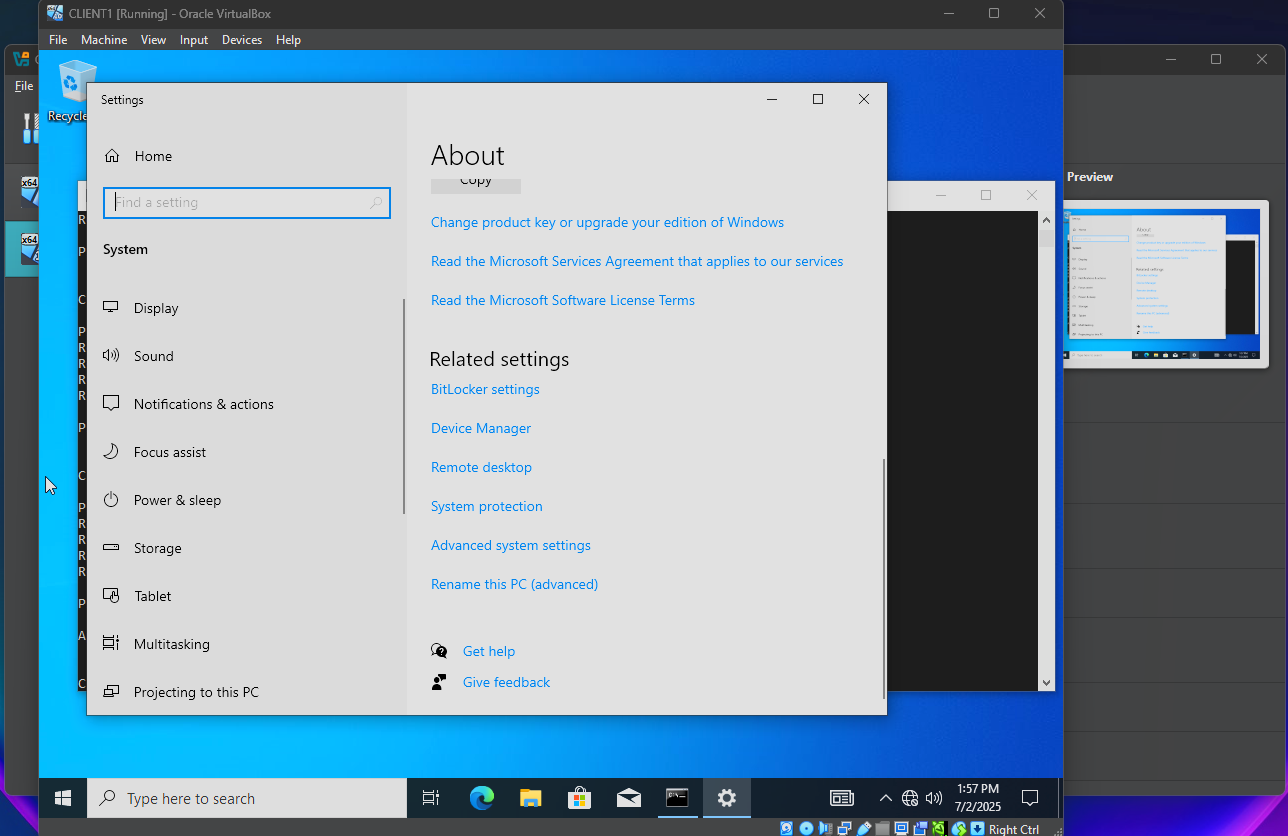Viewport: 1288px width, 836px height.
Task: Open Mail app from taskbar
Action: coord(629,798)
